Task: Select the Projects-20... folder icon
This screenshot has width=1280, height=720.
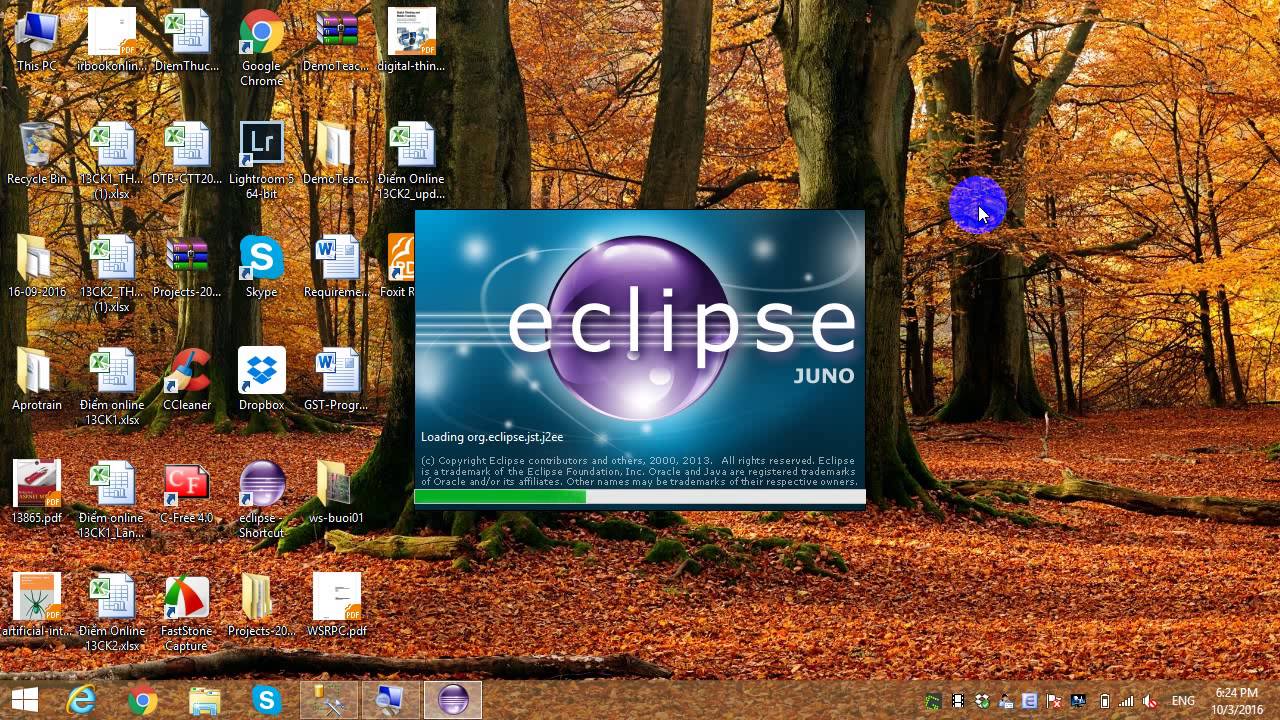Action: point(261,605)
